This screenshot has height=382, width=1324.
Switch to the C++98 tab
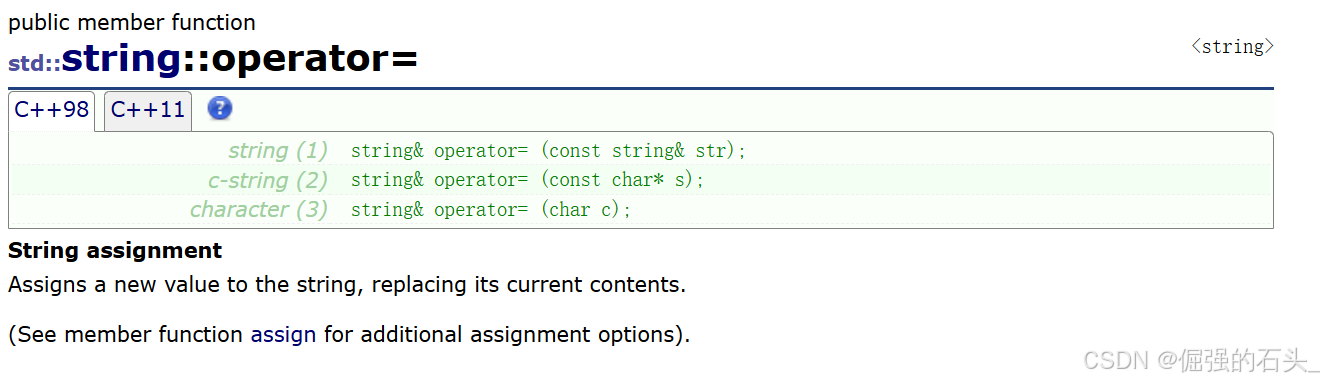(51, 111)
